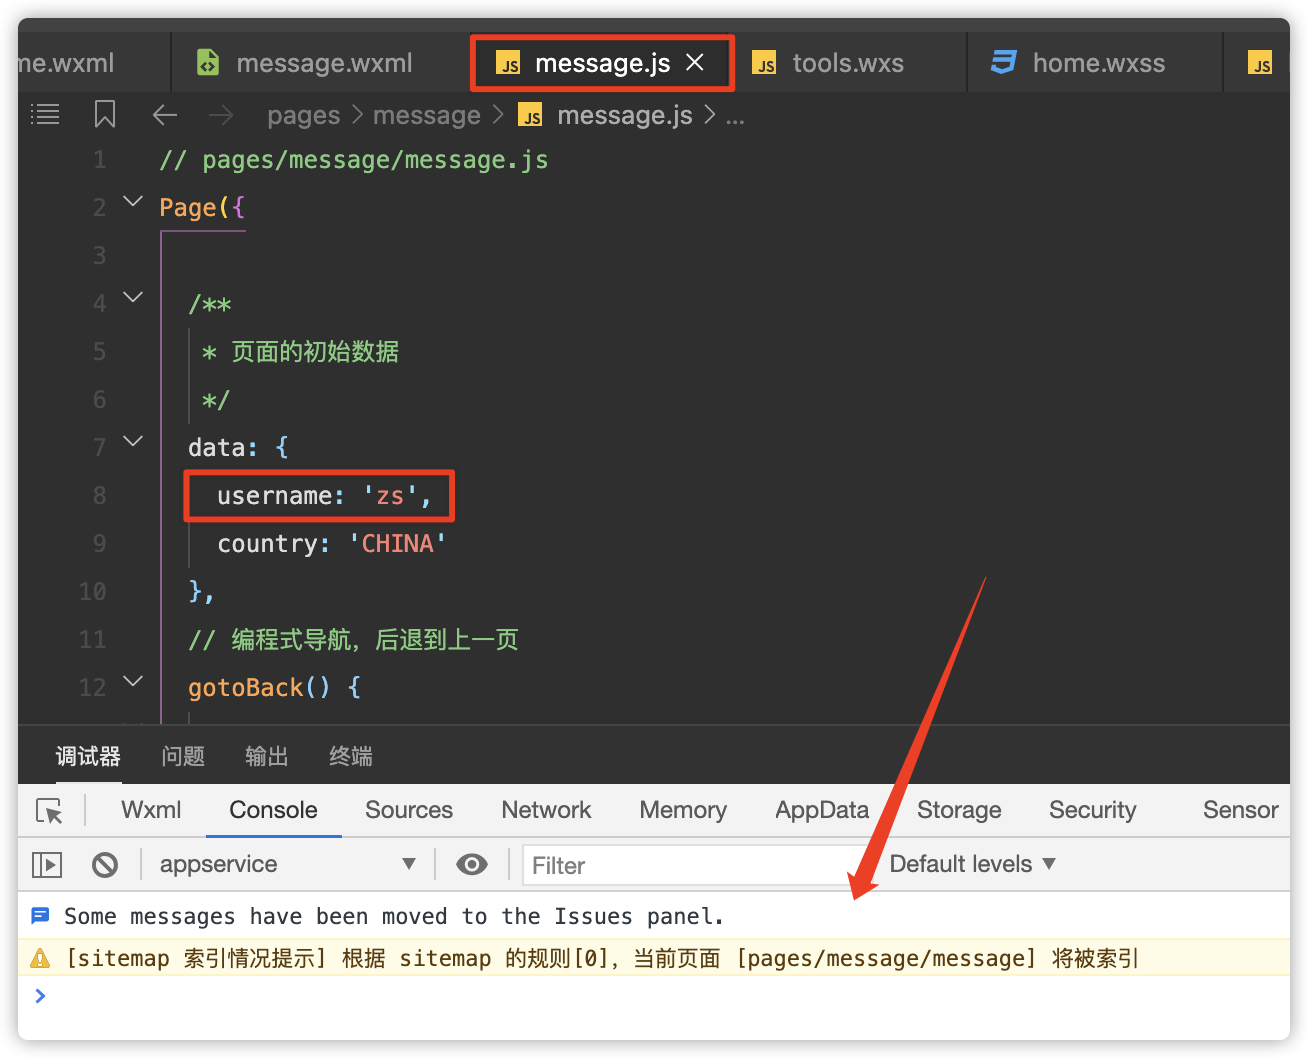Navigate forward using the right arrow icon

click(221, 114)
